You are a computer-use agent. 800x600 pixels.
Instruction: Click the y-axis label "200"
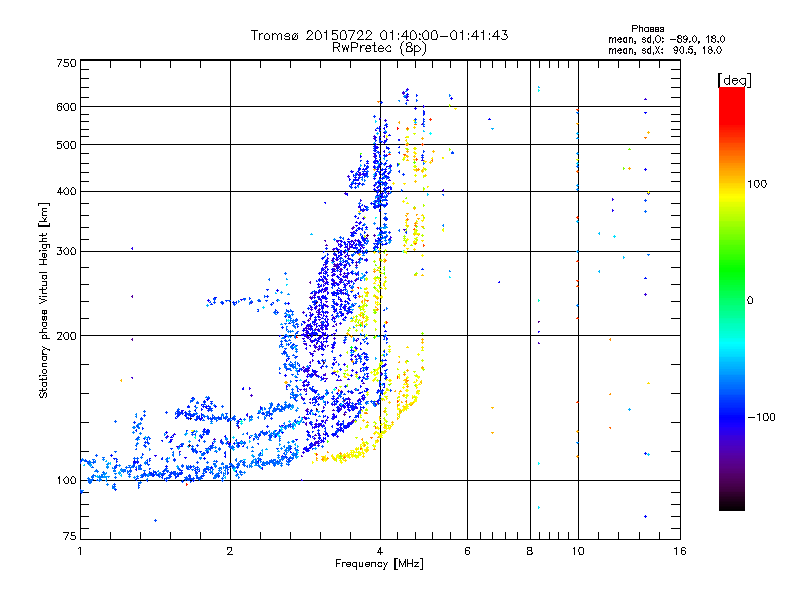(x=66, y=336)
